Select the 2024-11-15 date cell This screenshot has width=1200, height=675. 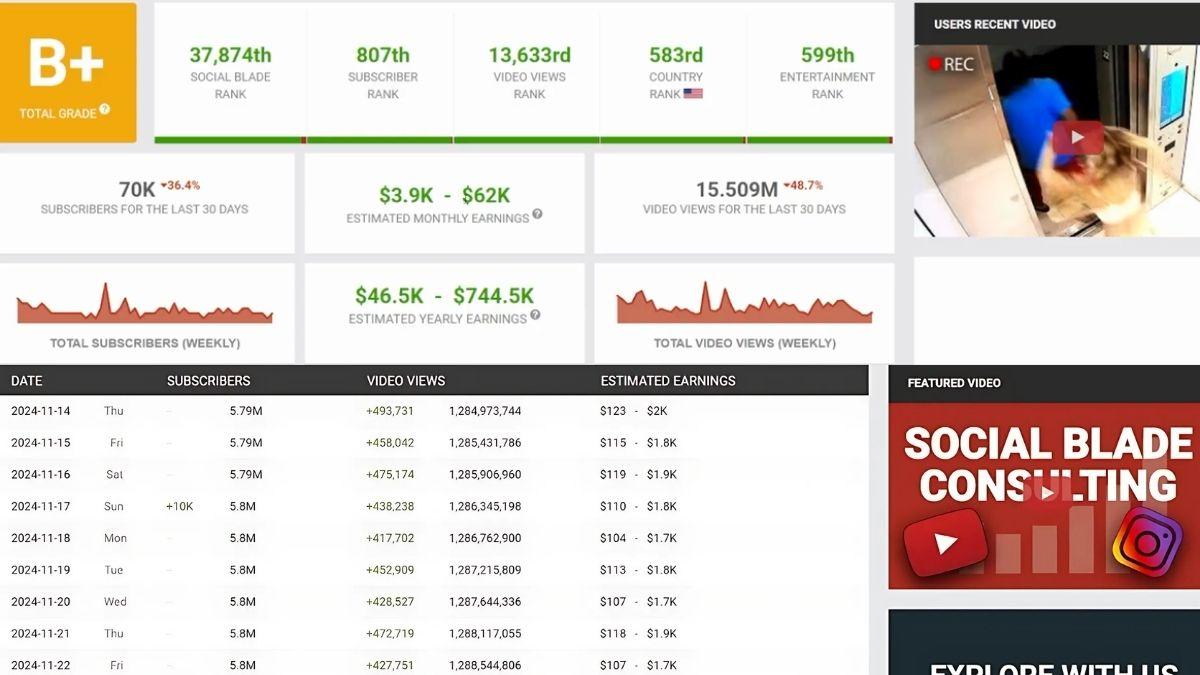[x=41, y=443]
